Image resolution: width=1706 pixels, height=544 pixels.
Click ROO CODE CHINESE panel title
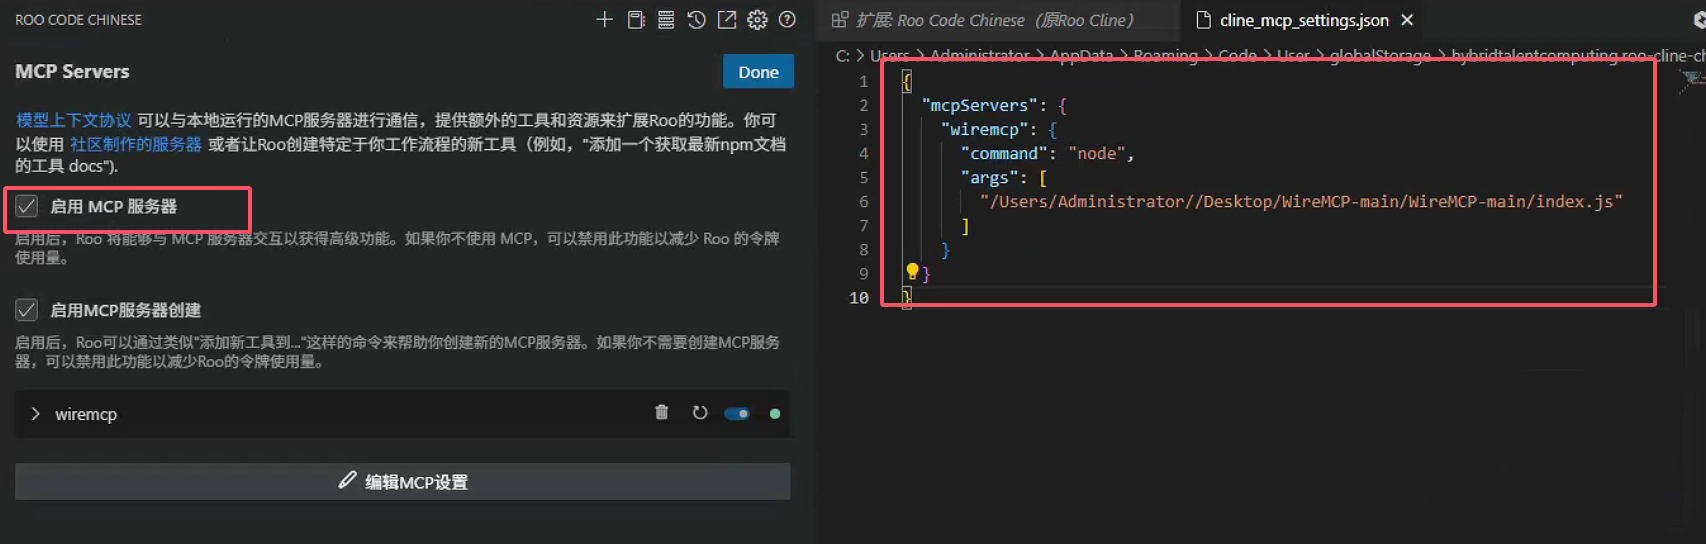pos(78,20)
